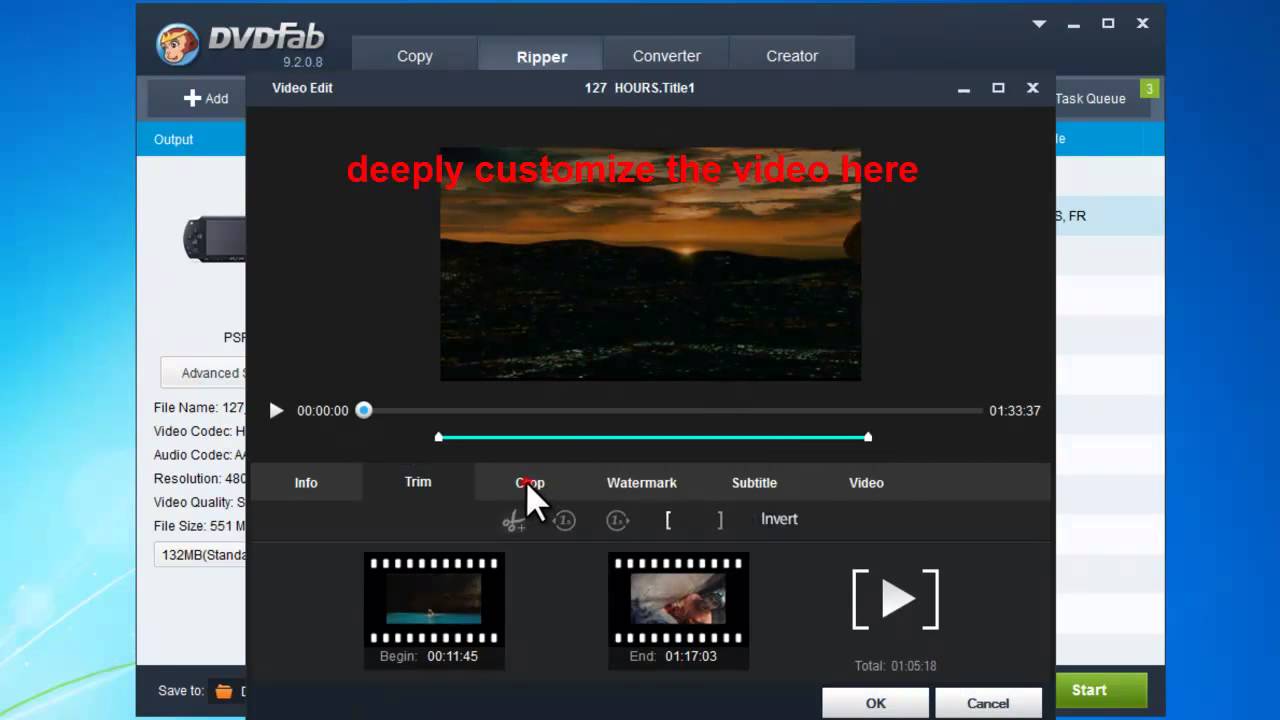Step forward one second icon

(x=617, y=520)
